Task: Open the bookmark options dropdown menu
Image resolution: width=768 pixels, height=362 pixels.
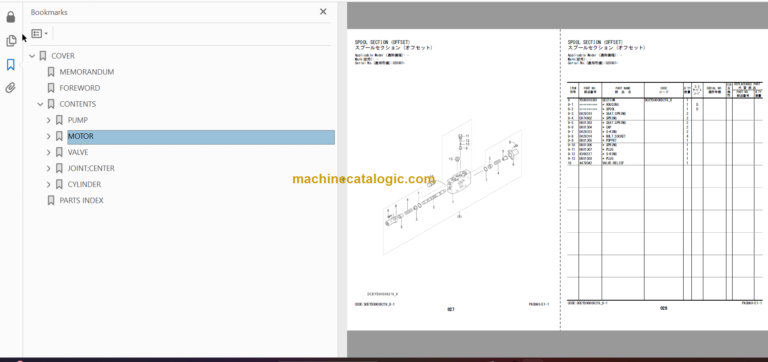Action: coord(40,34)
